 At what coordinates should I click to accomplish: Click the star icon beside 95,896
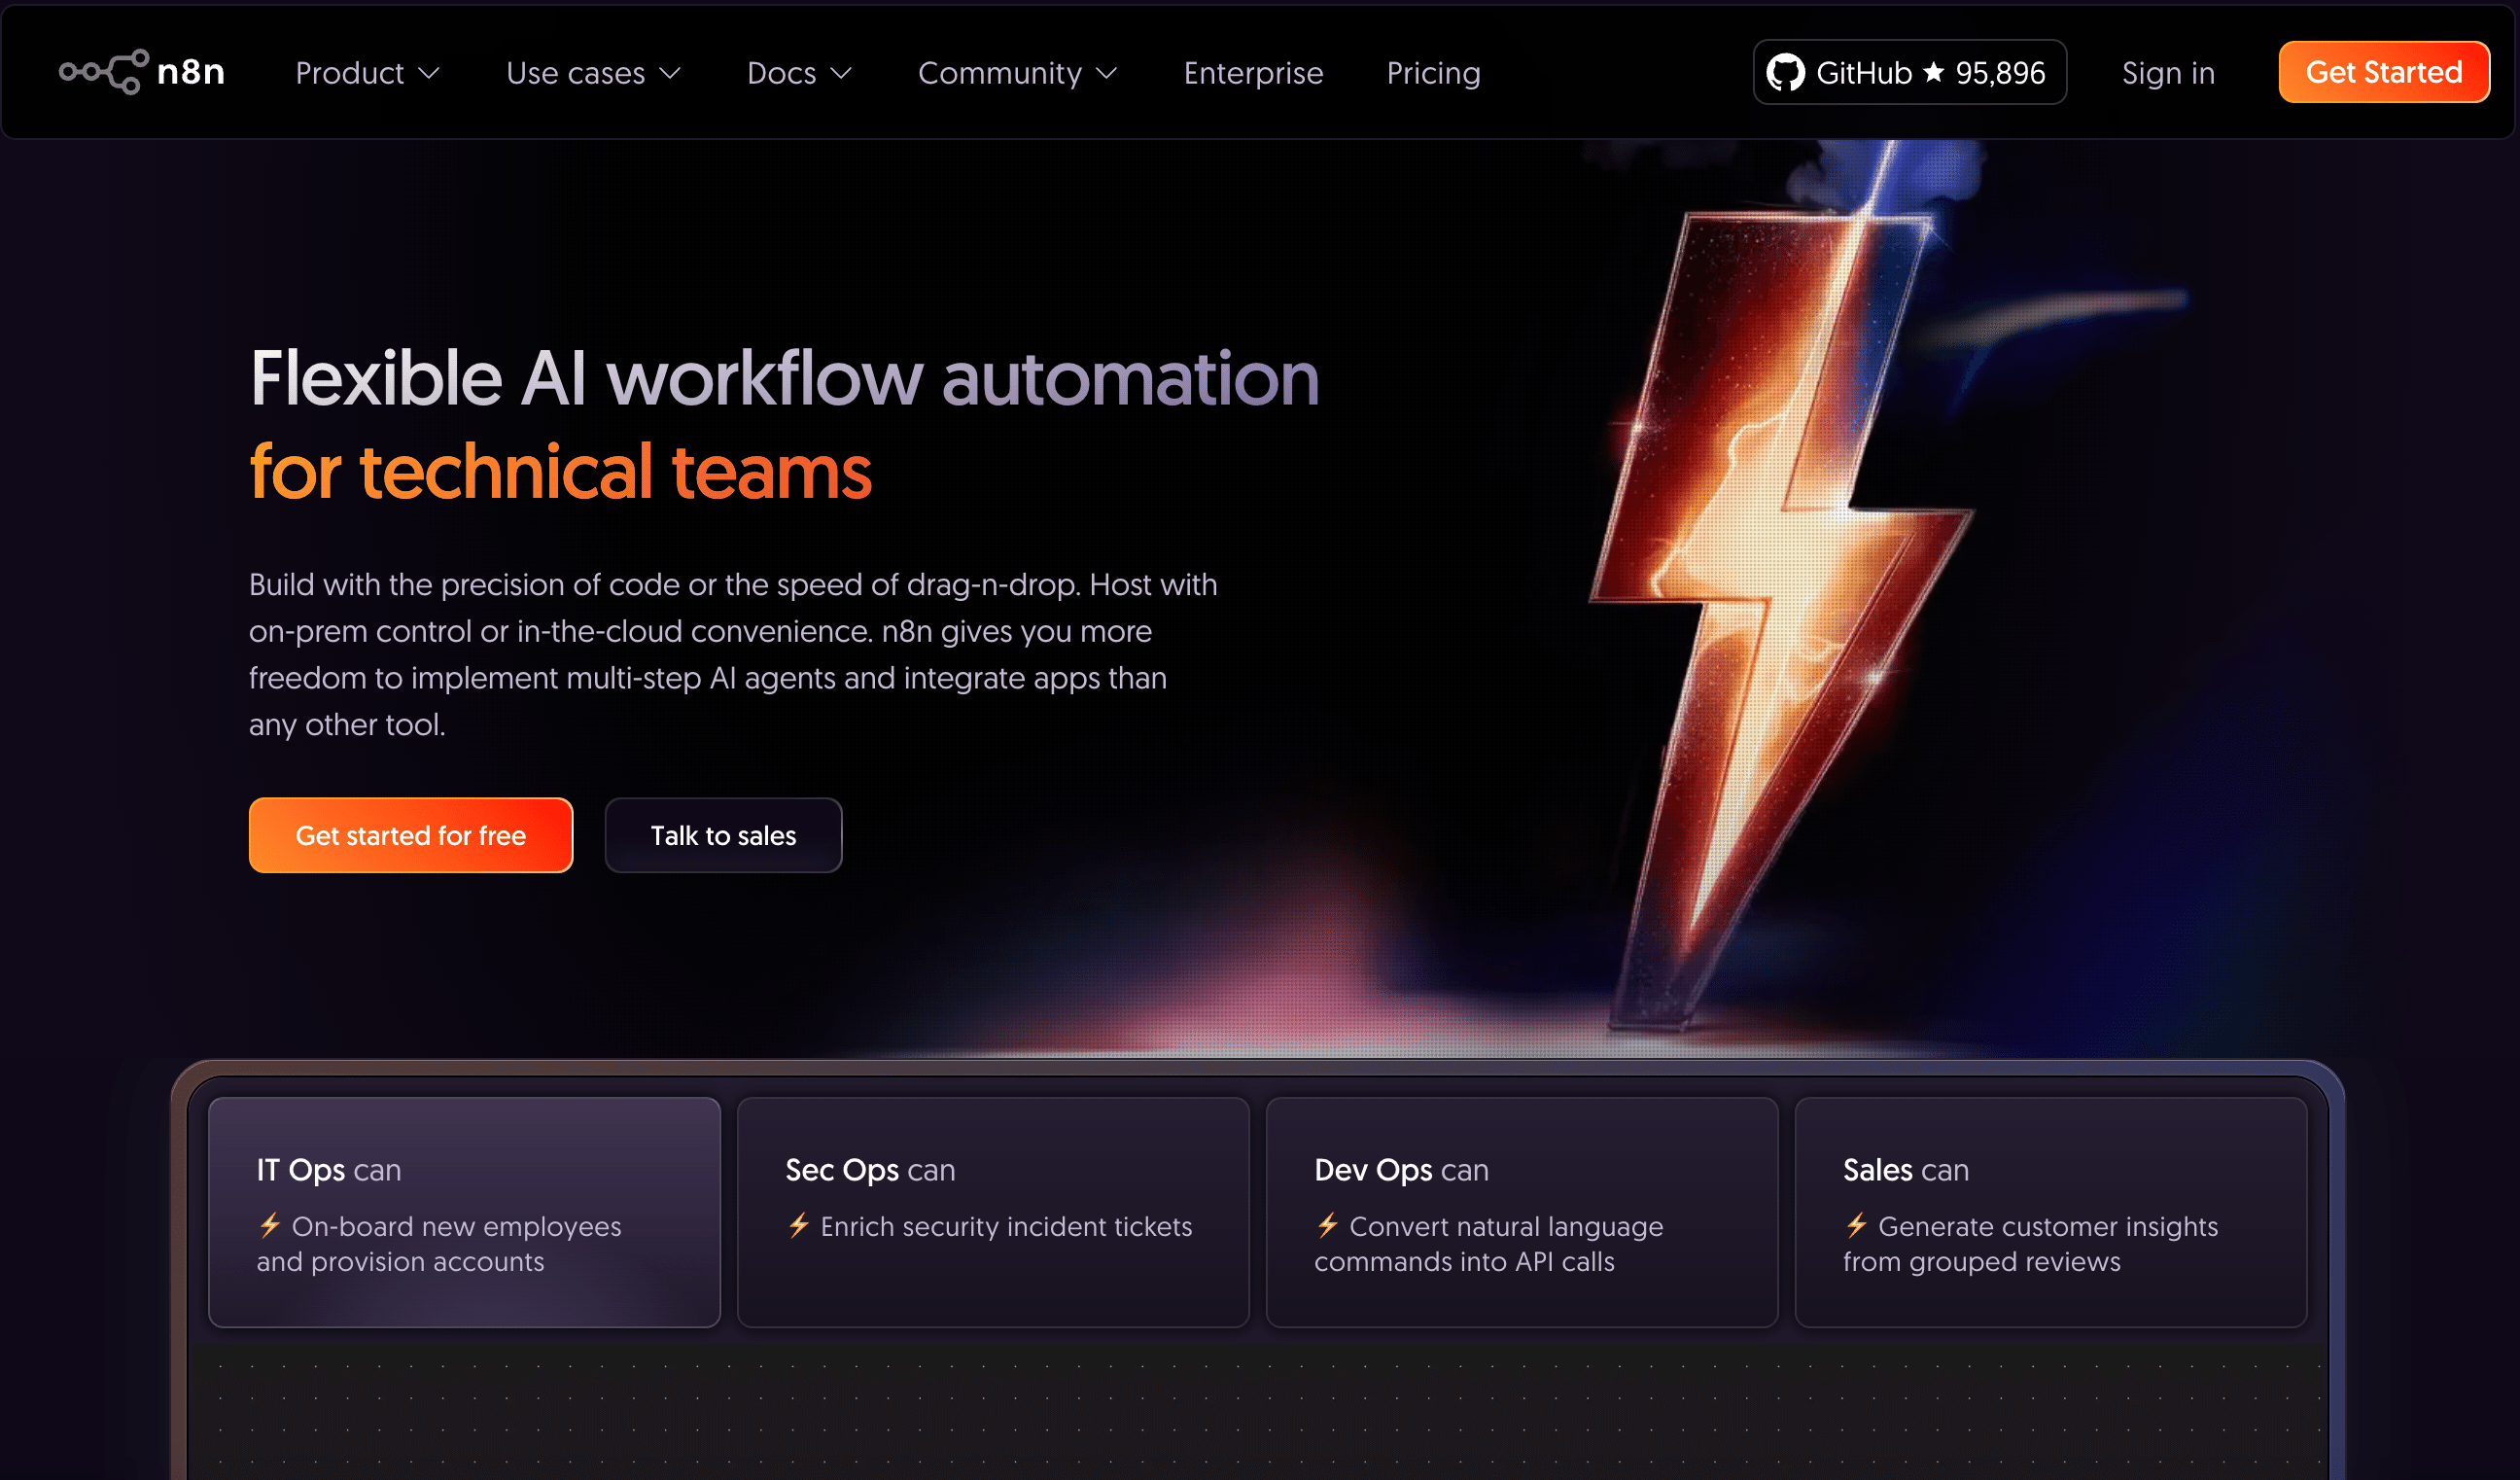[1934, 72]
